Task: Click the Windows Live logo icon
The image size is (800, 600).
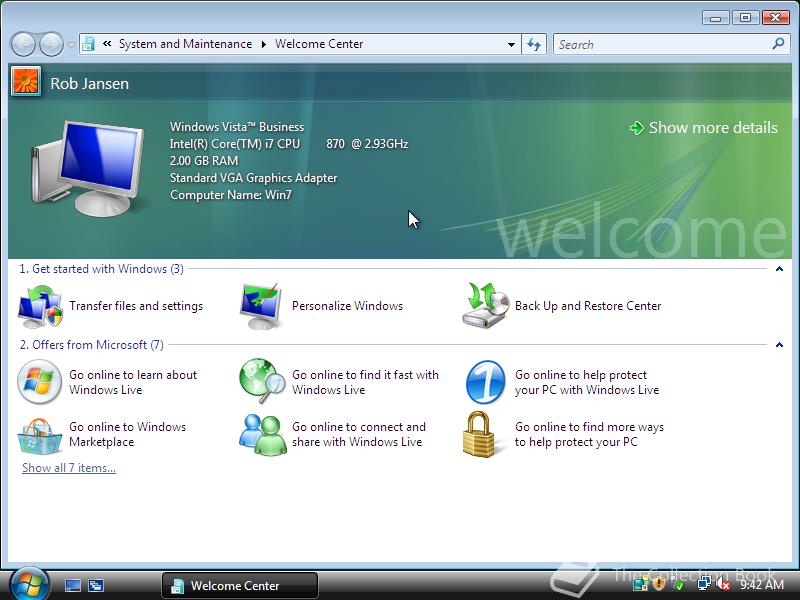Action: pos(39,382)
